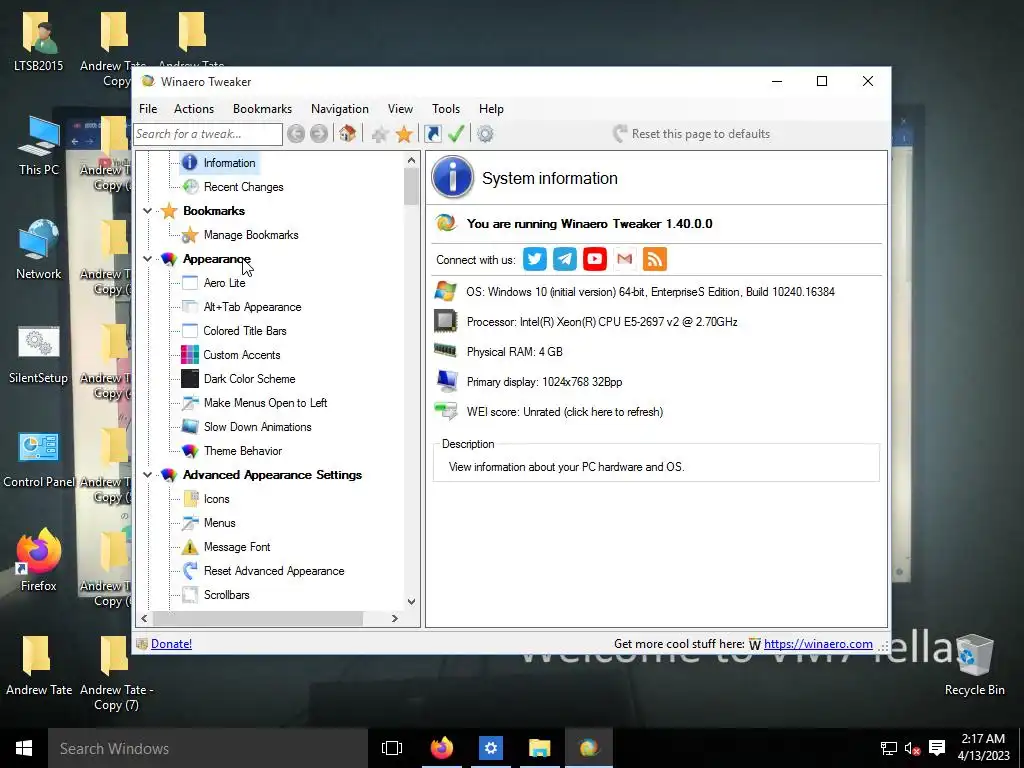Click the Task View taskbar button
Viewport: 1024px width, 768px height.
(x=392, y=748)
